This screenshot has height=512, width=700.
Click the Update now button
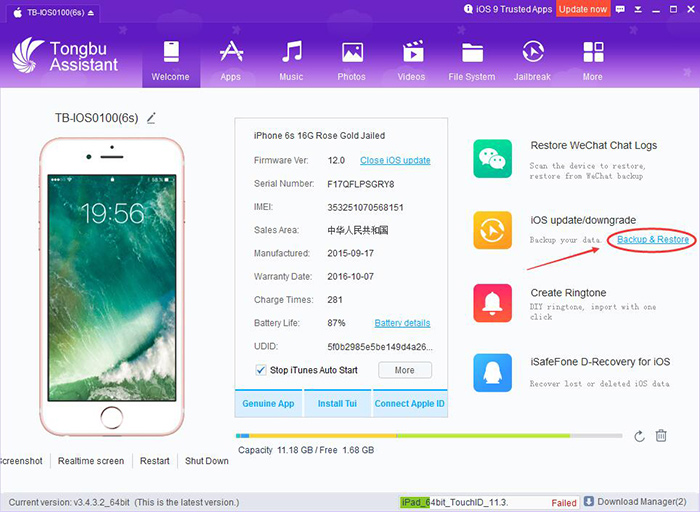583,9
